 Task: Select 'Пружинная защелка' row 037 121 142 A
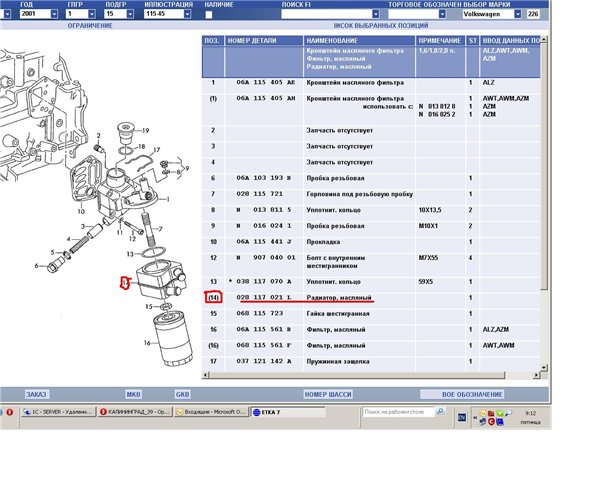[371, 361]
